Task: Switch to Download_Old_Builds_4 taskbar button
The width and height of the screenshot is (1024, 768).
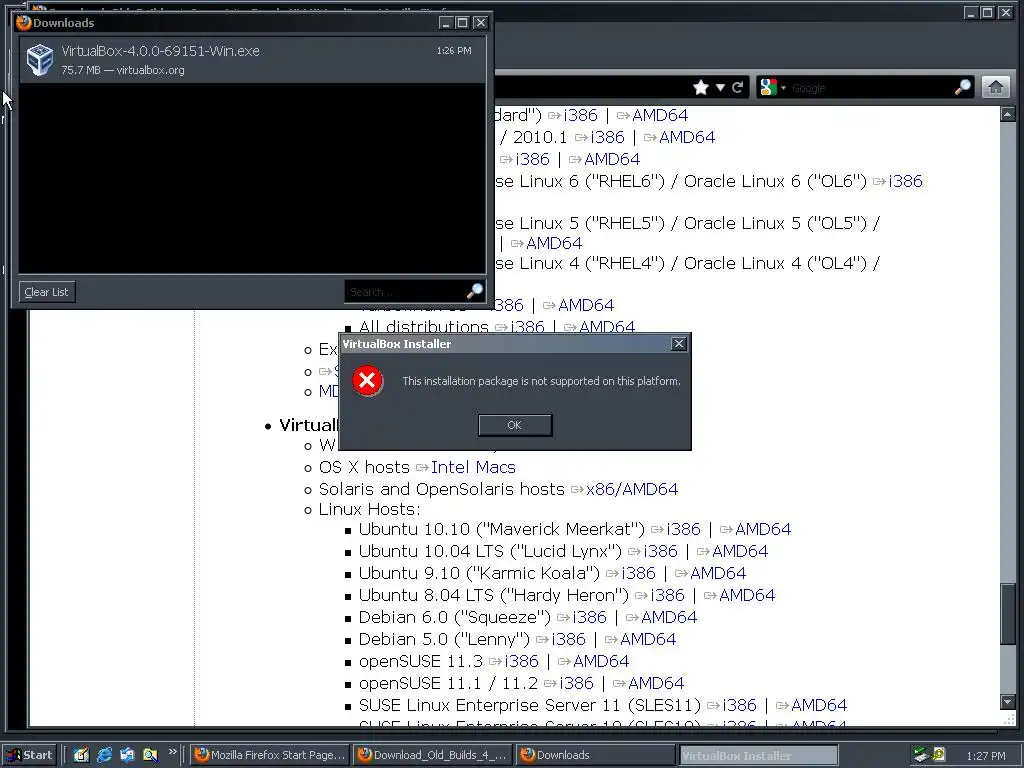Action: 432,755
